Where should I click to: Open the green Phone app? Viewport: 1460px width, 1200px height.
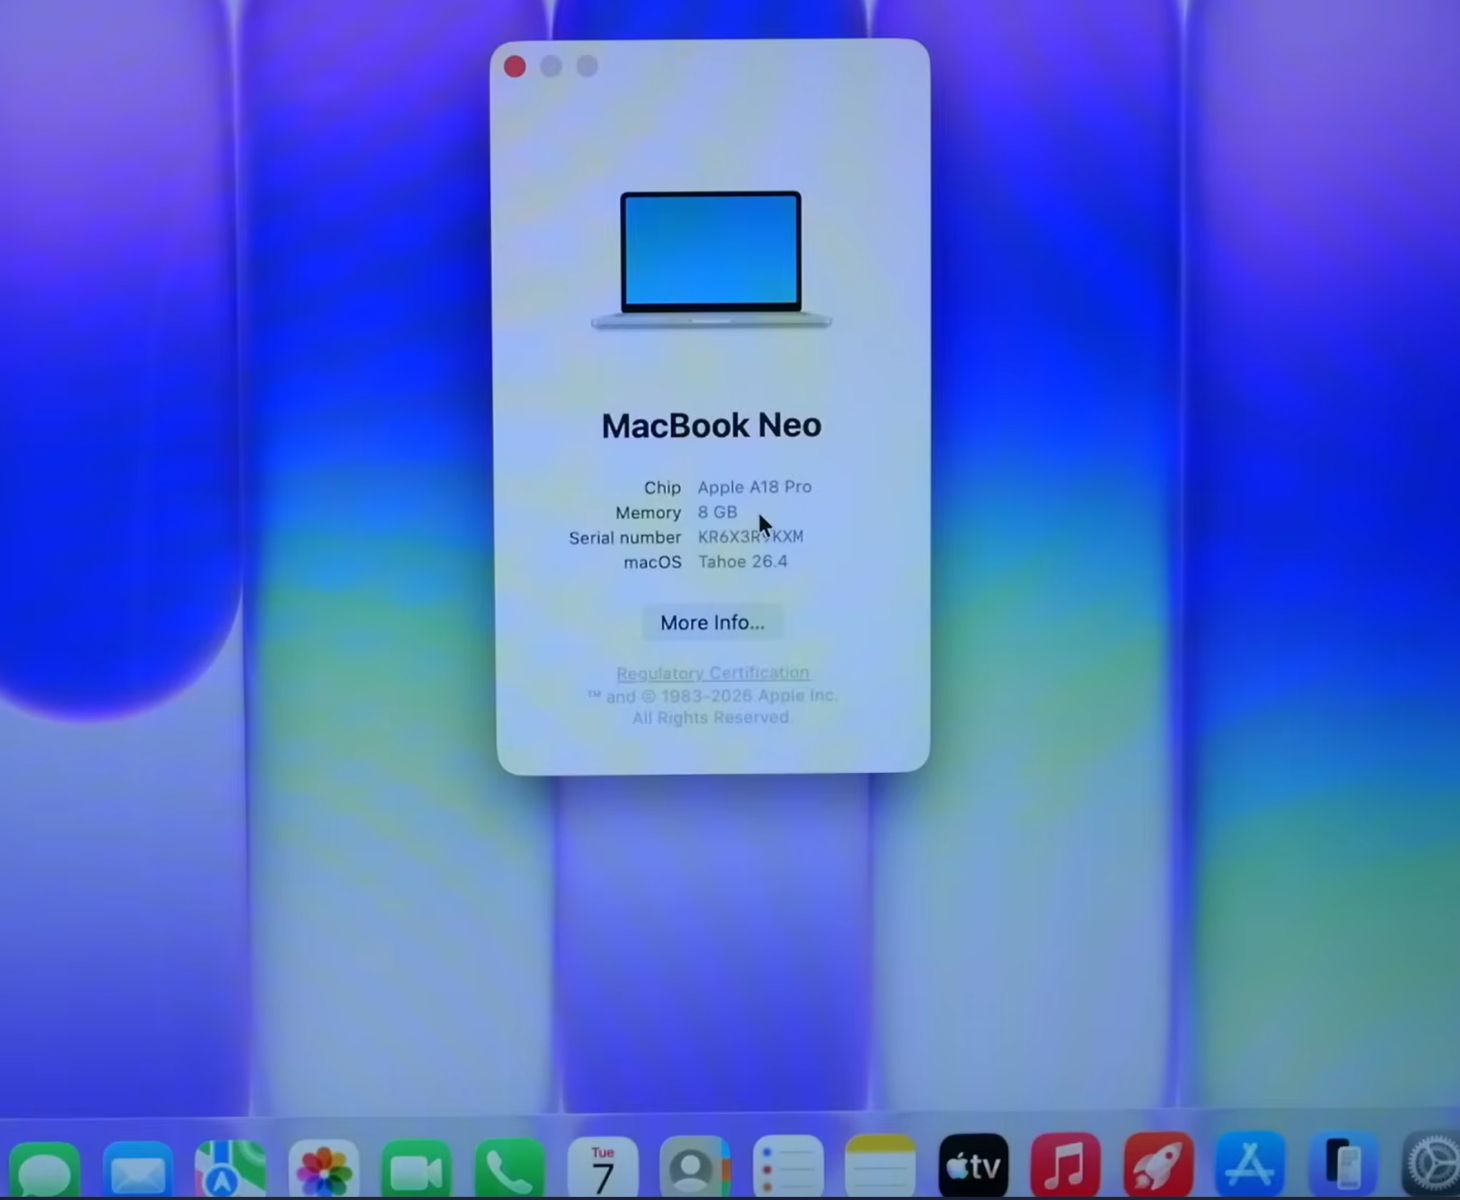509,1168
